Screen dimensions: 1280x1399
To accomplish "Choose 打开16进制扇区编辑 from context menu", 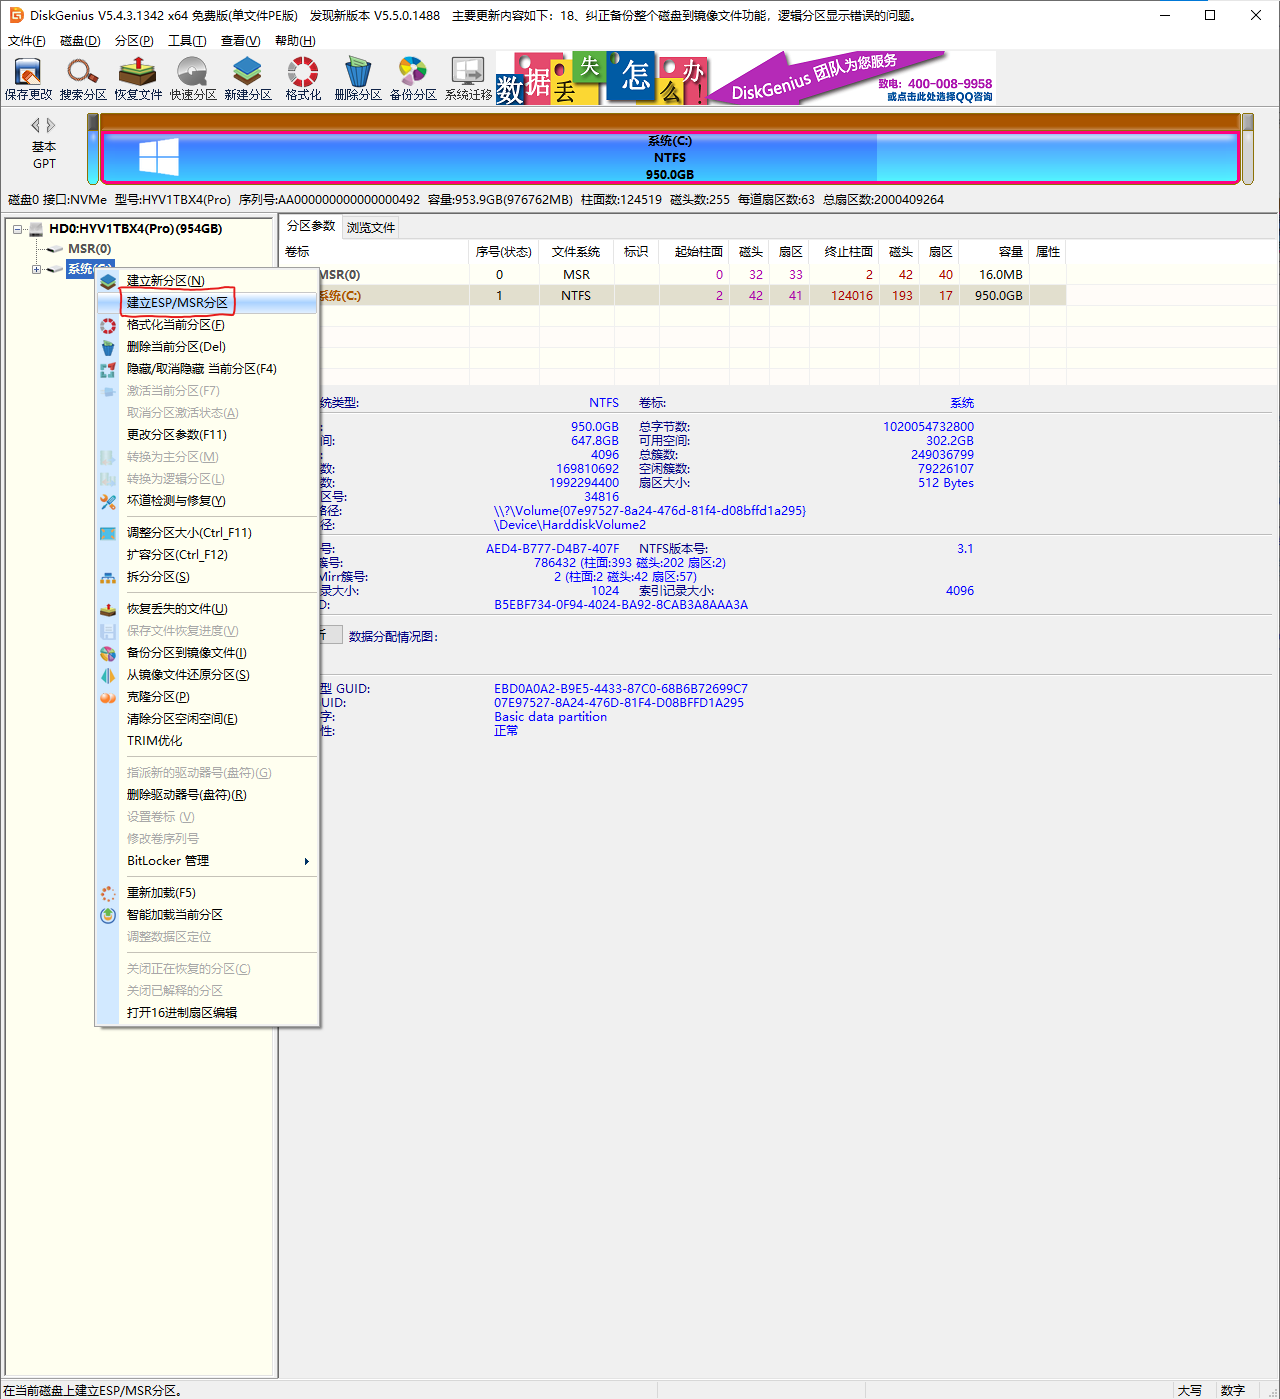I will [208, 1013].
